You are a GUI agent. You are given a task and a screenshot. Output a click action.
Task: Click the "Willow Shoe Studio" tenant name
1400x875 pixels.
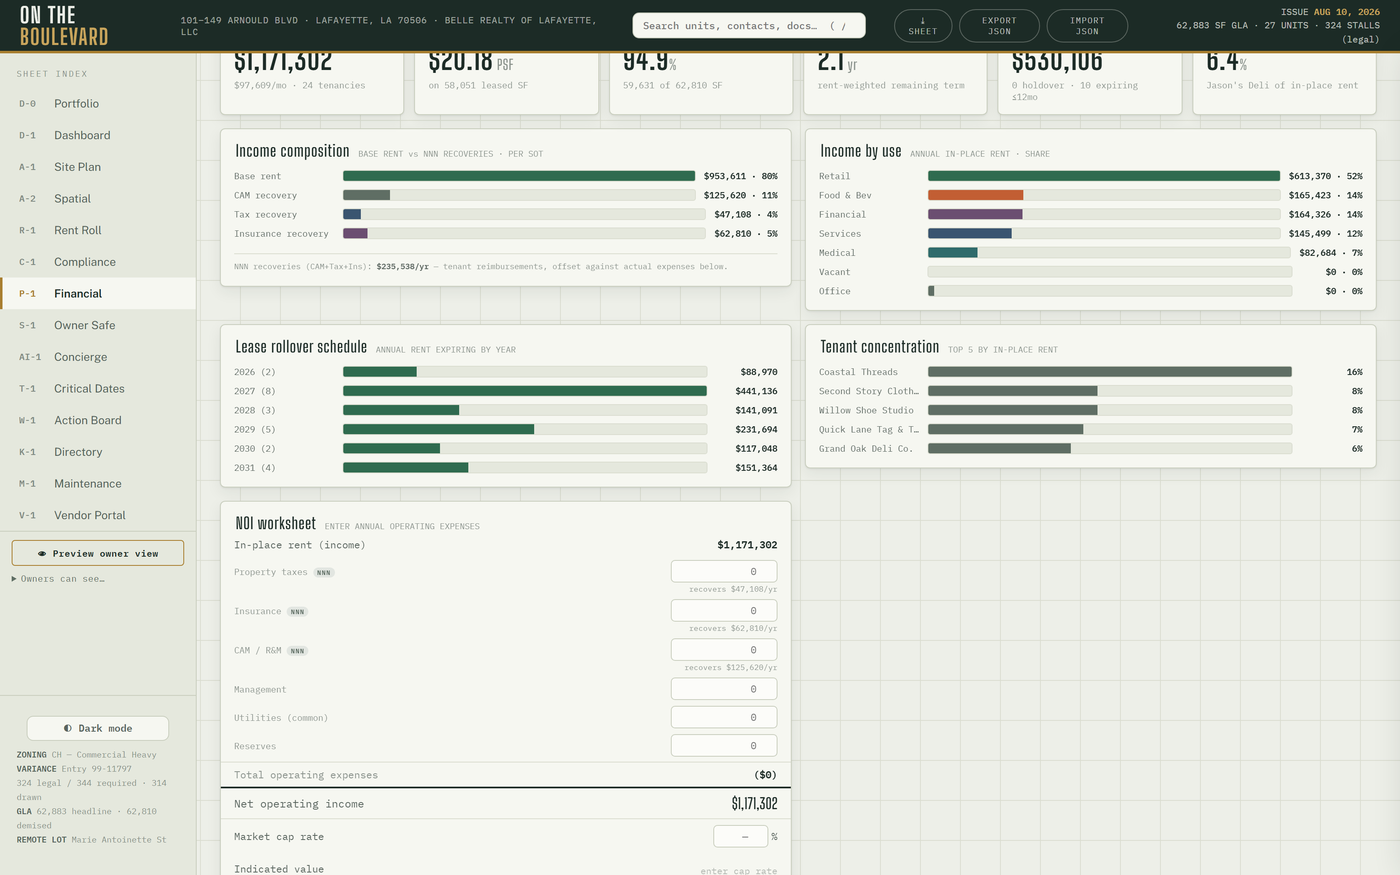click(x=866, y=410)
